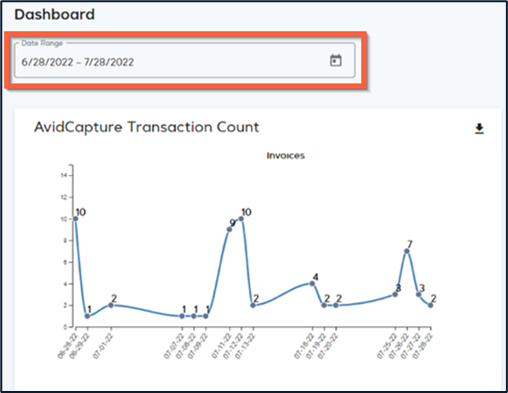
Task: Select the 06-29-22 data point showing 1
Action: (x=87, y=316)
